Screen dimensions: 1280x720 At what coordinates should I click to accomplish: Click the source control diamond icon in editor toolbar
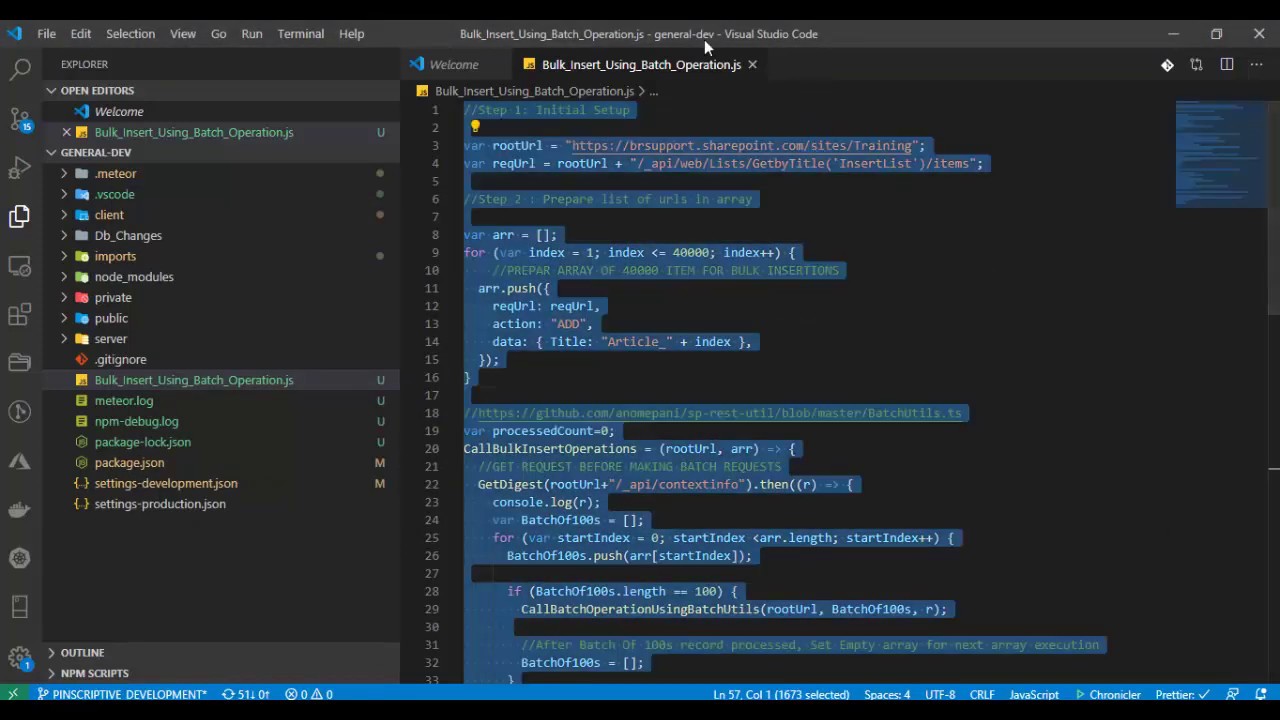click(1167, 65)
